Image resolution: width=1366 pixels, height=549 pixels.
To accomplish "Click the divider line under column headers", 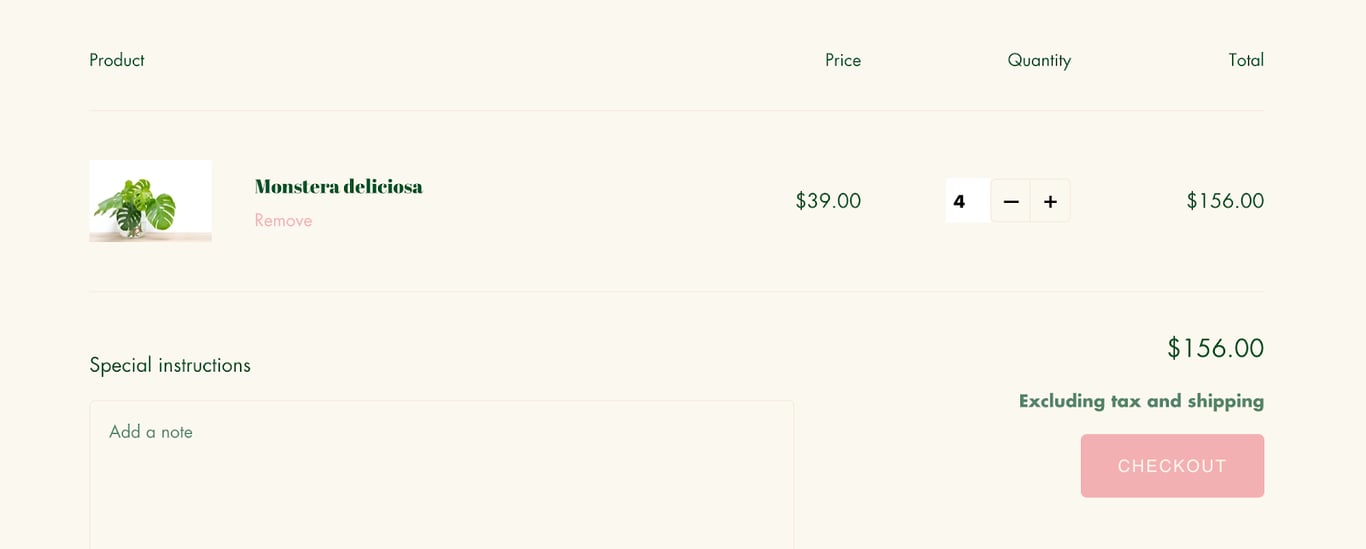I will click(676, 110).
